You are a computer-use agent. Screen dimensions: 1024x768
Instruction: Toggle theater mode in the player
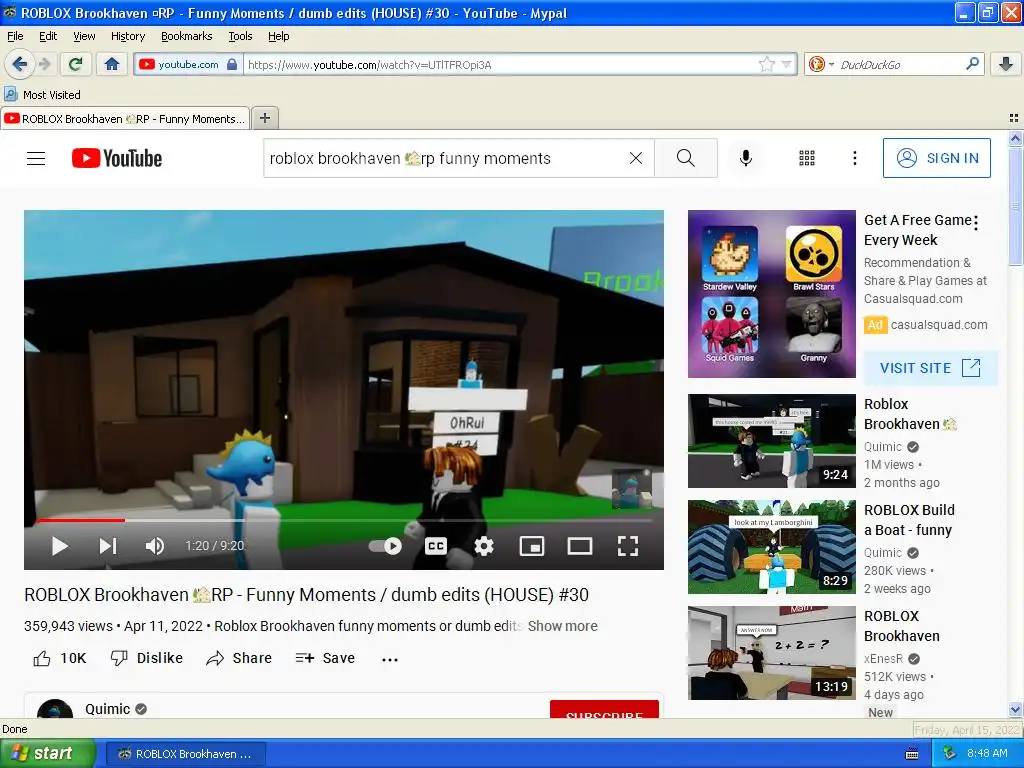(x=579, y=546)
